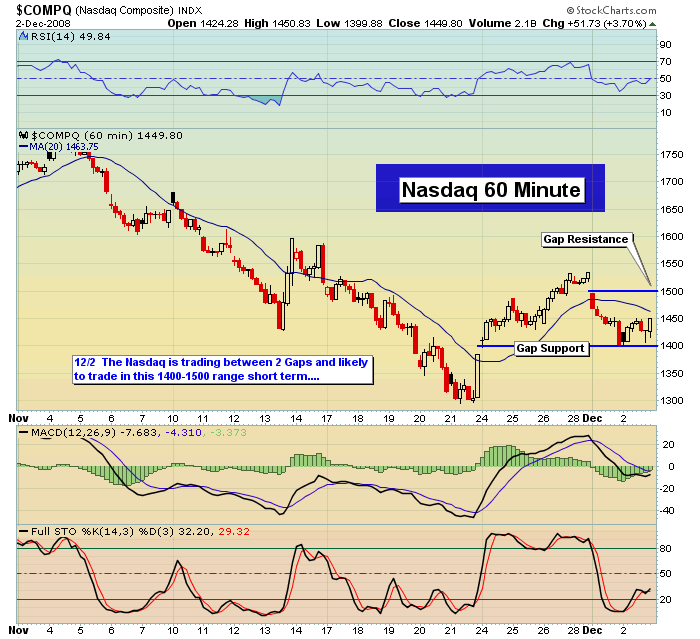Click the (Nasdaq Composite) INDX description
This screenshot has height=639, width=700.
[x=138, y=10]
